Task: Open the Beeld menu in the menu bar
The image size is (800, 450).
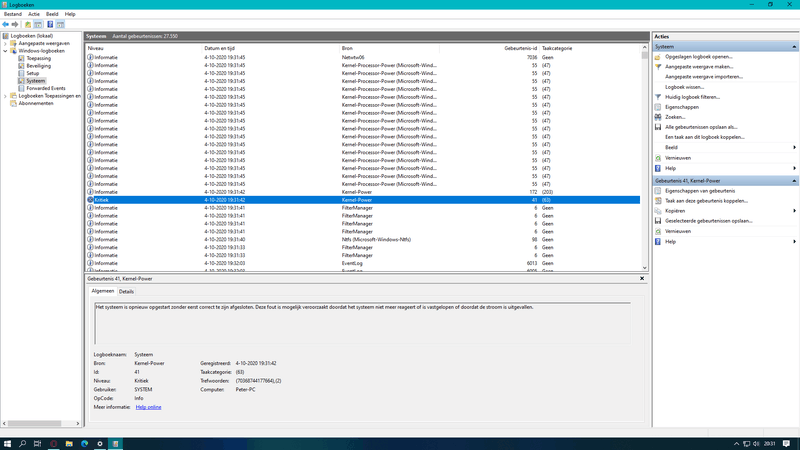Action: (x=52, y=14)
